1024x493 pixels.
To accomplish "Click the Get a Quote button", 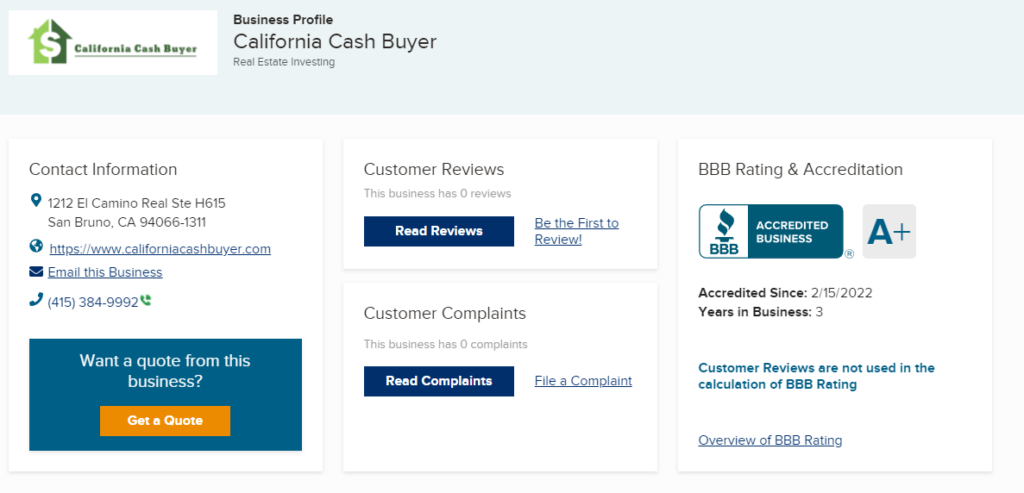I will pyautogui.click(x=165, y=421).
